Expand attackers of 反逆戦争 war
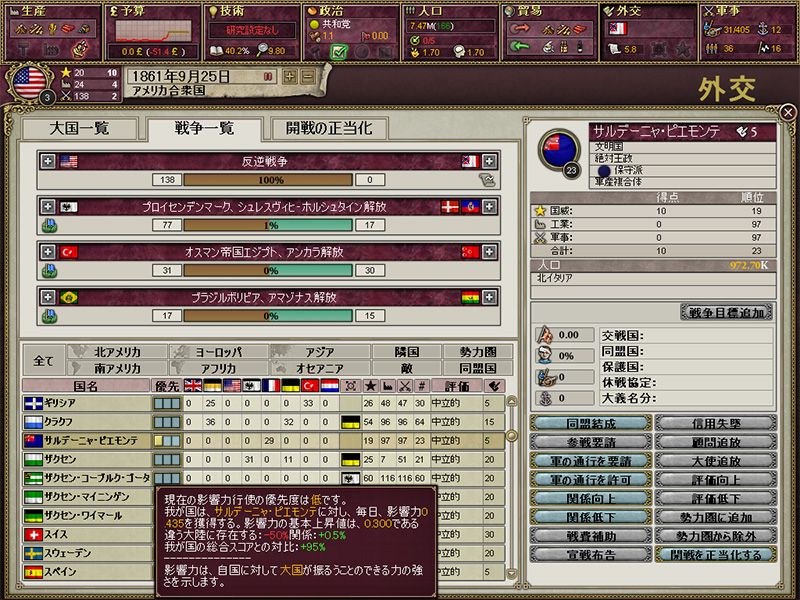Image resolution: width=800 pixels, height=600 pixels. point(47,161)
